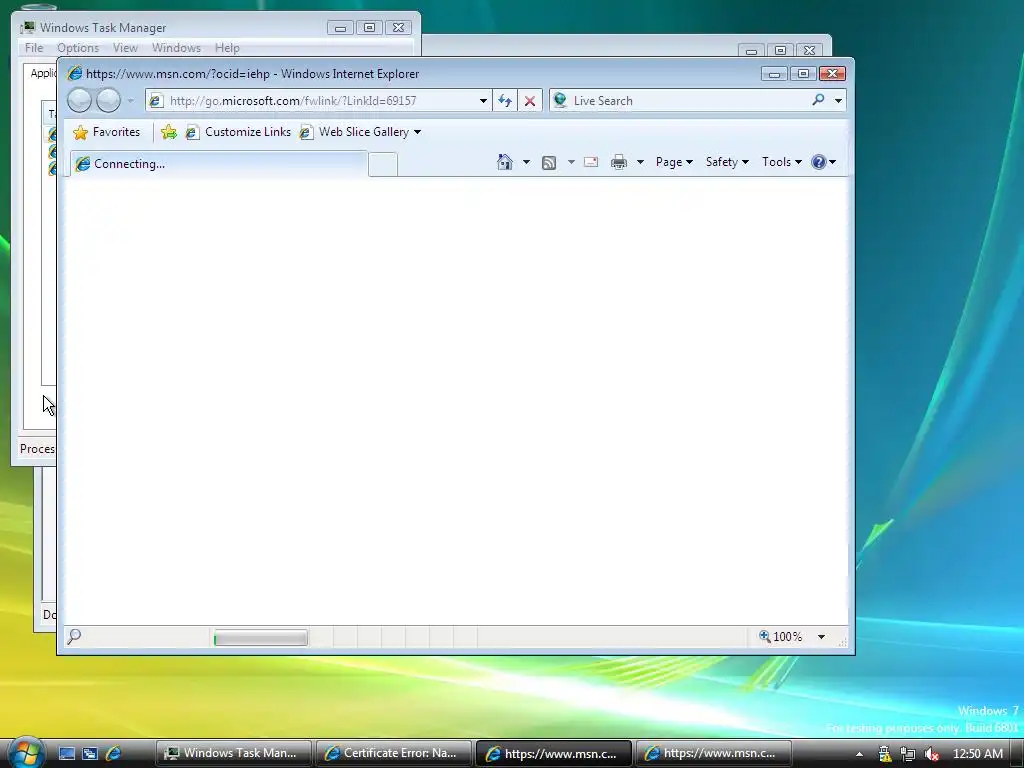The height and width of the screenshot is (768, 1024).
Task: Click the Forward navigation button
Action: [108, 101]
